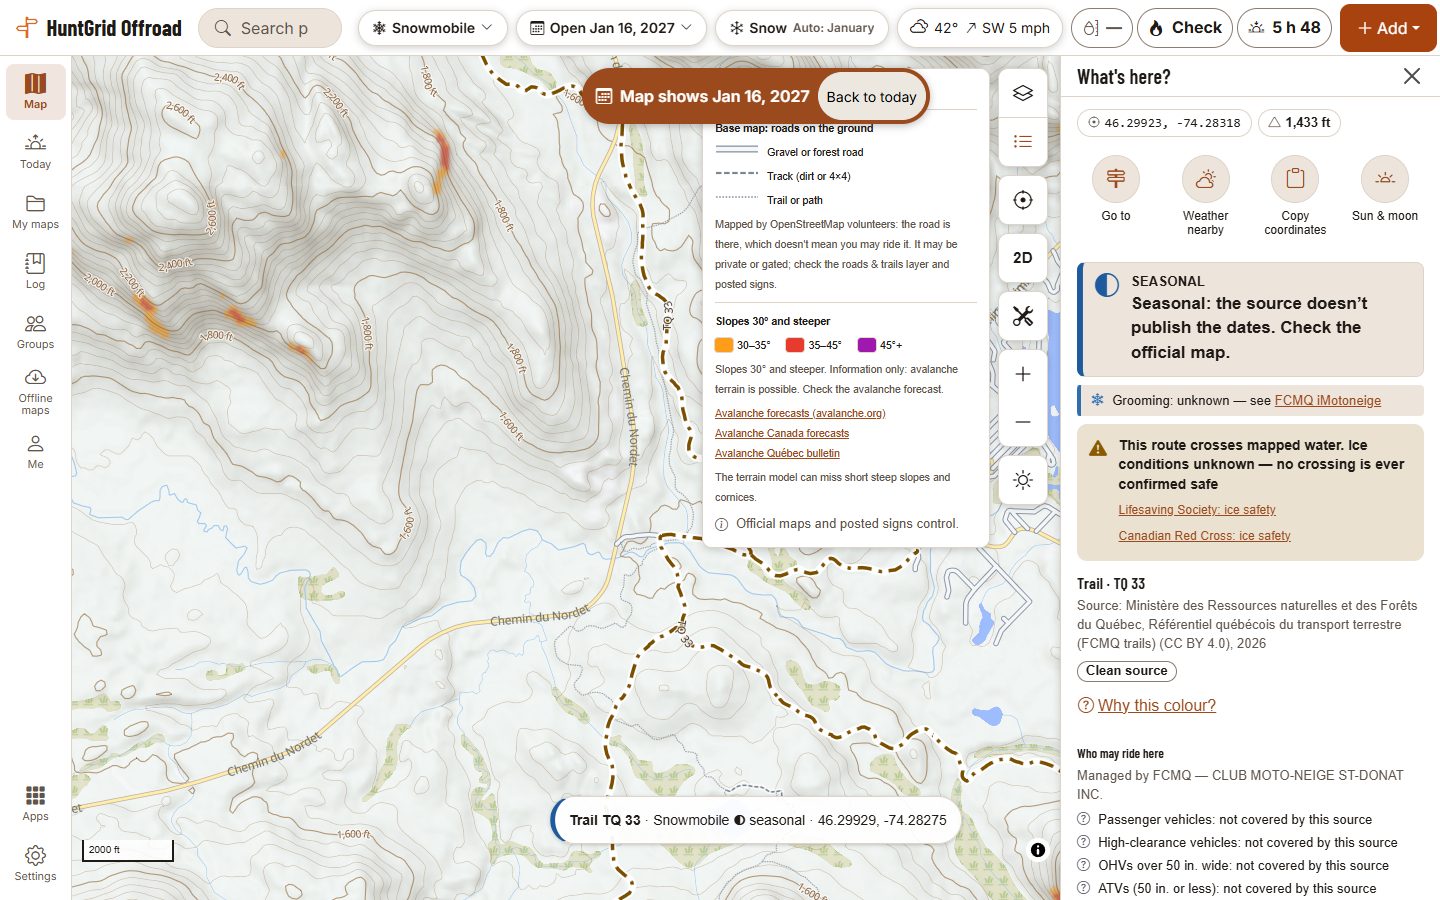Click the Go to signpost button

click(1116, 189)
